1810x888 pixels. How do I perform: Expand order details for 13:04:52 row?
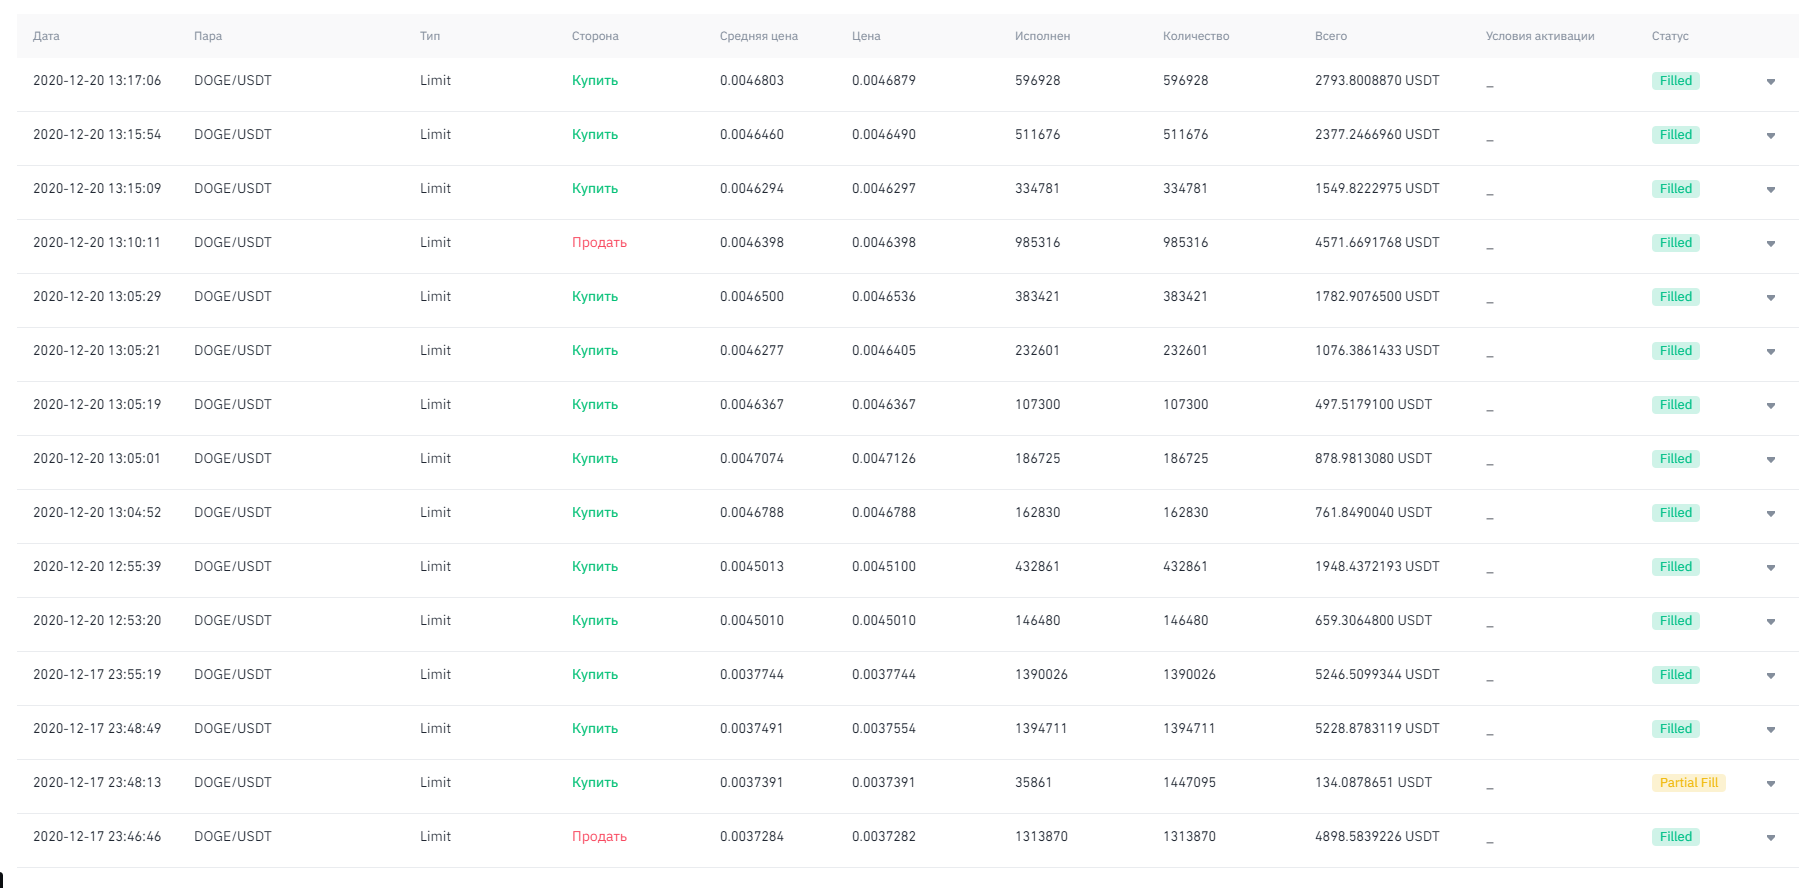(1771, 514)
